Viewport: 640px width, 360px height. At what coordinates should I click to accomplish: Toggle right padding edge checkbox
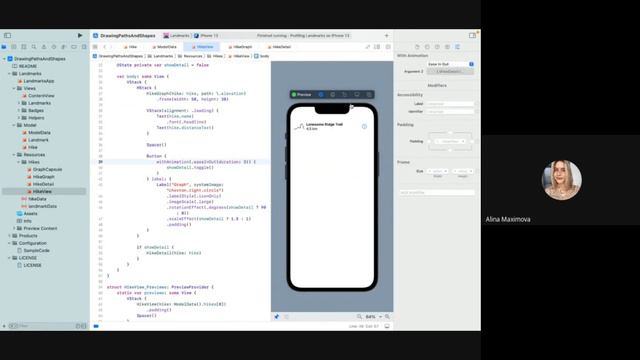(472, 141)
